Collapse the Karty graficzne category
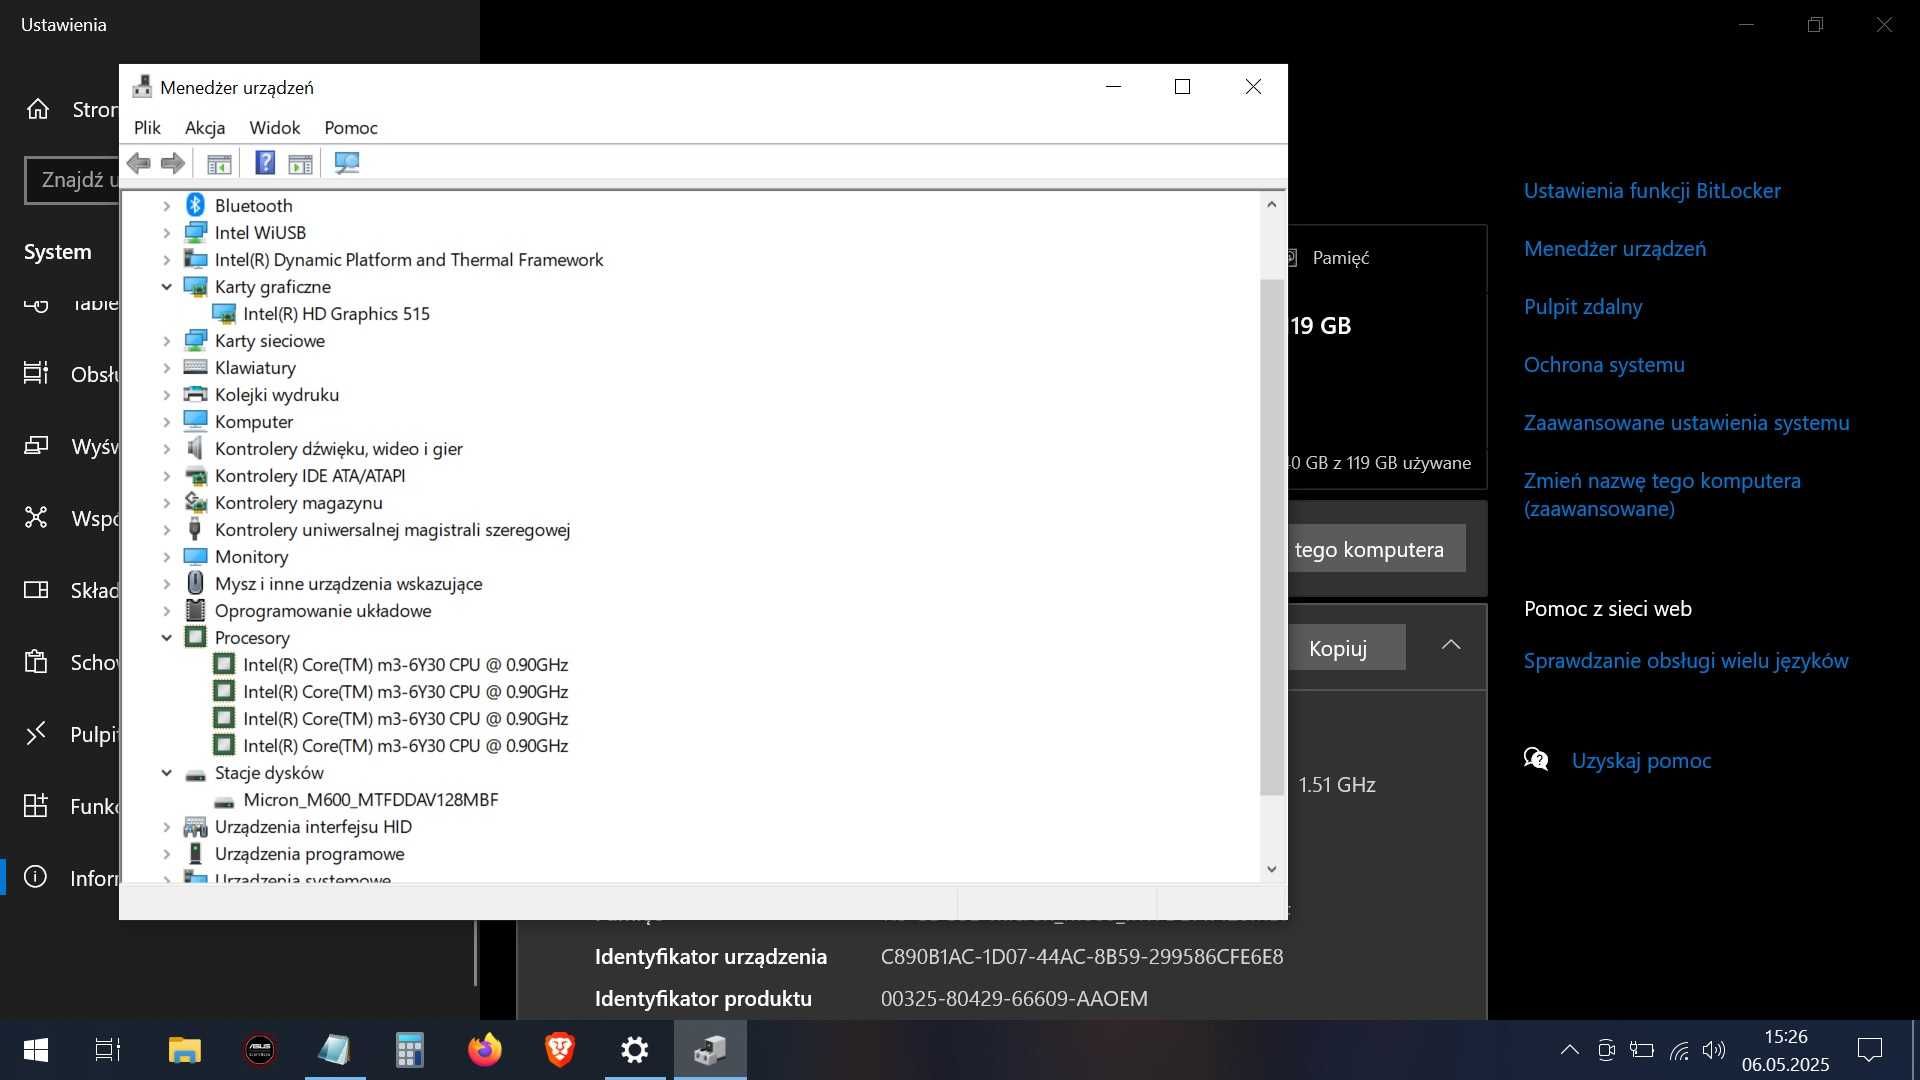 [x=167, y=287]
